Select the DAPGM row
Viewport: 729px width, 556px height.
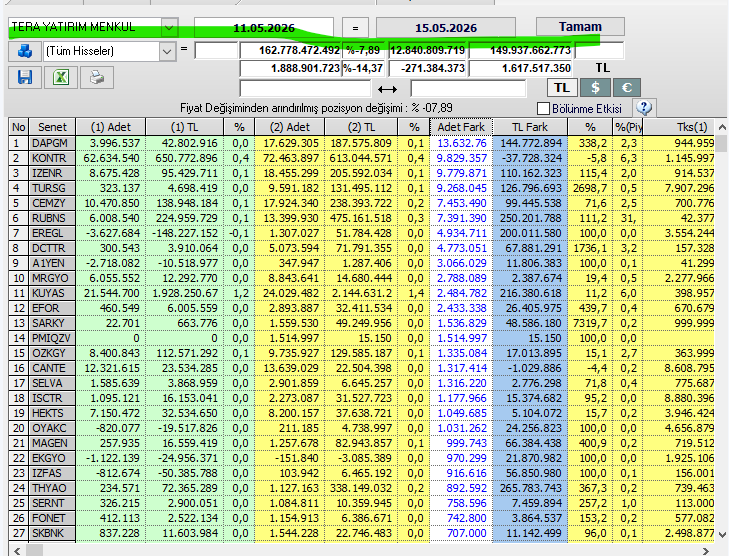[361, 143]
